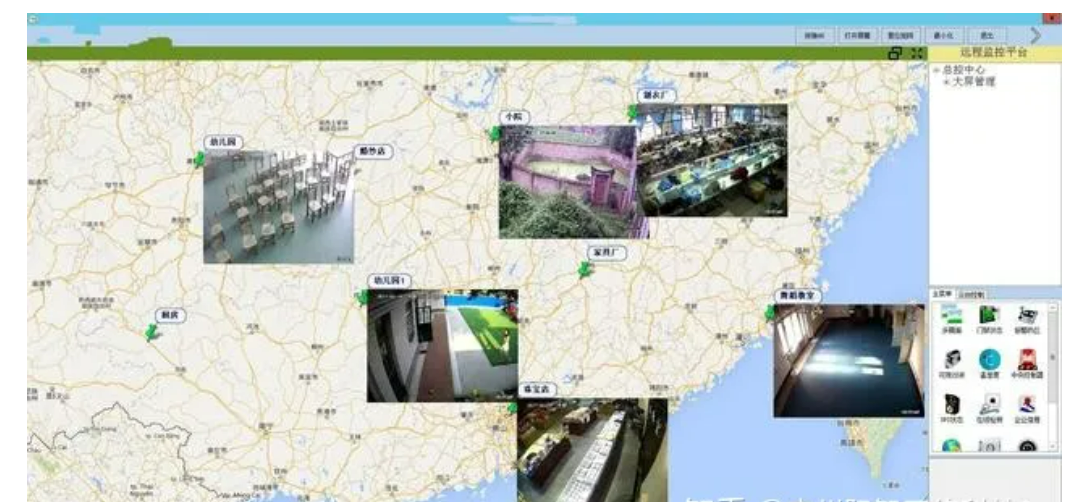
Task: Click the menu panel scrollbar down arrow
Action: tap(1053, 448)
